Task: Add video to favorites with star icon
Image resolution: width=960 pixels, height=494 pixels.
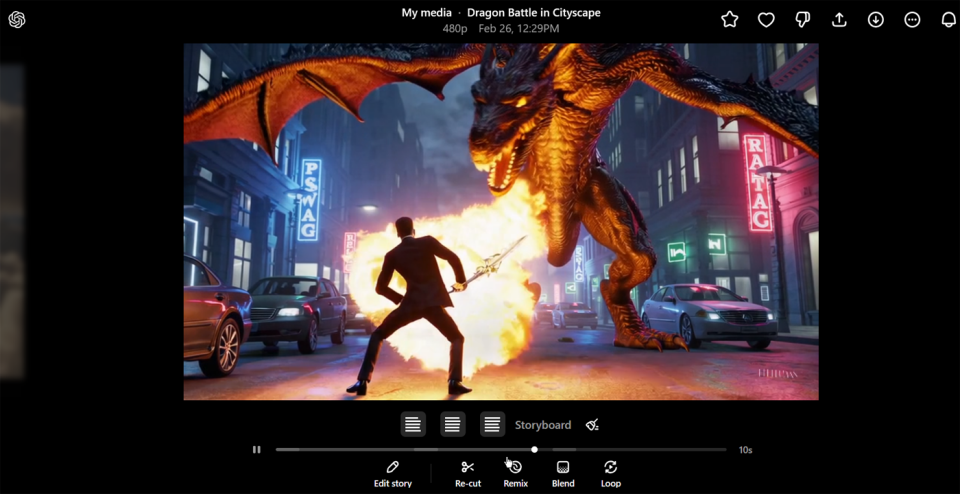Action: [729, 20]
